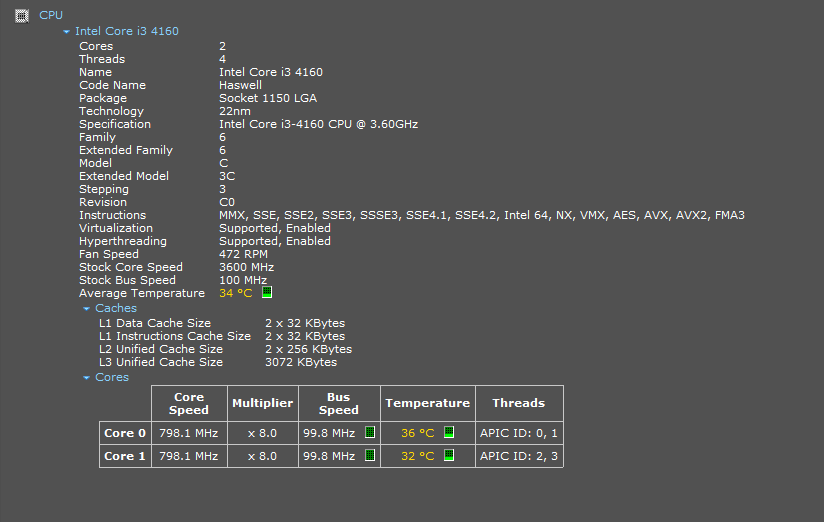
Task: Click the 36 °C temperature value
Action: coord(418,433)
